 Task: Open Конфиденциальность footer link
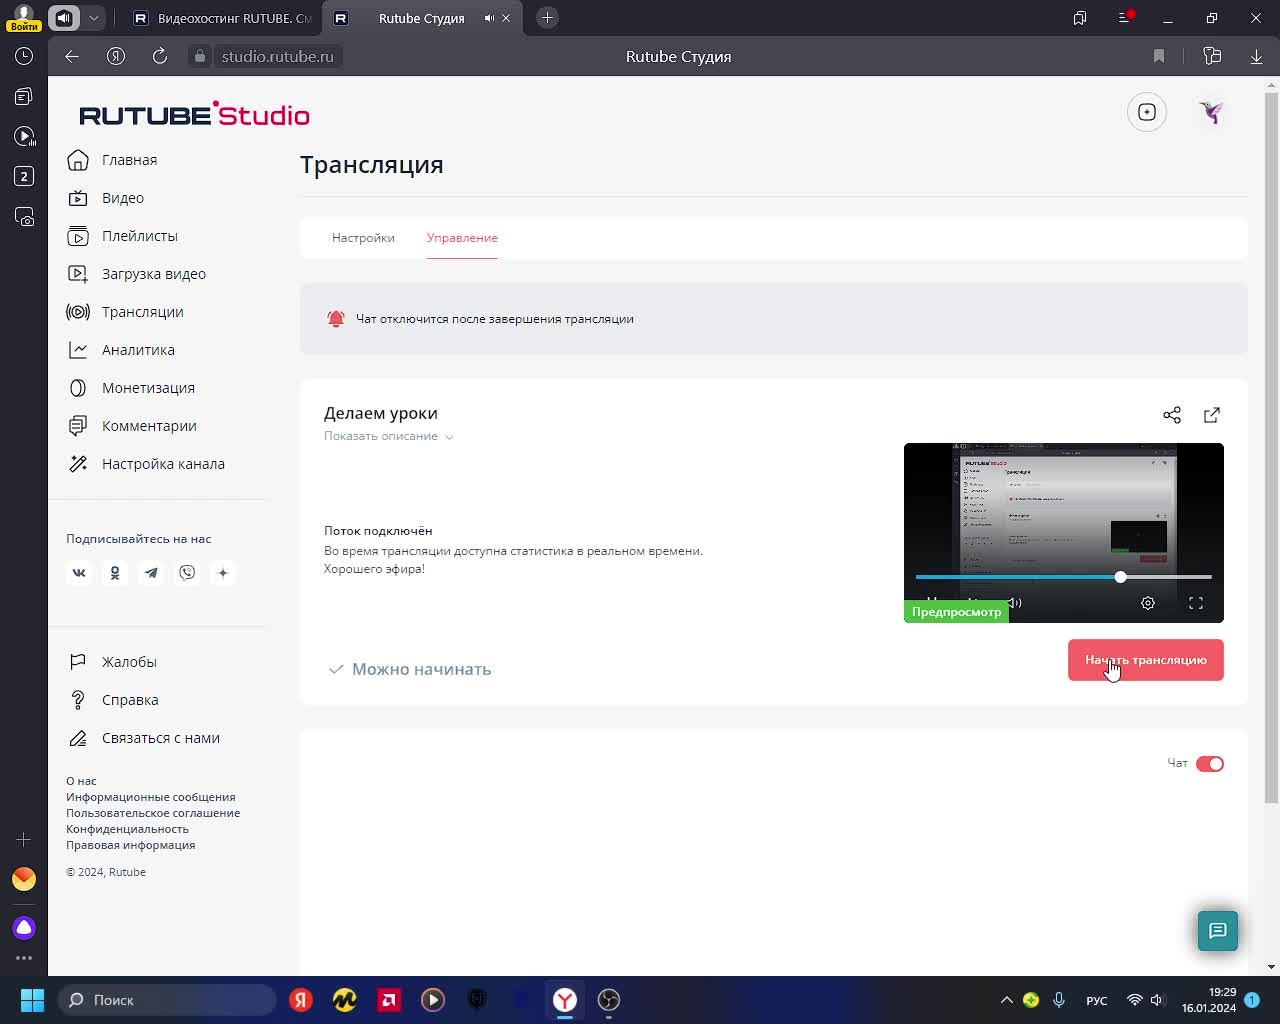tap(127, 829)
